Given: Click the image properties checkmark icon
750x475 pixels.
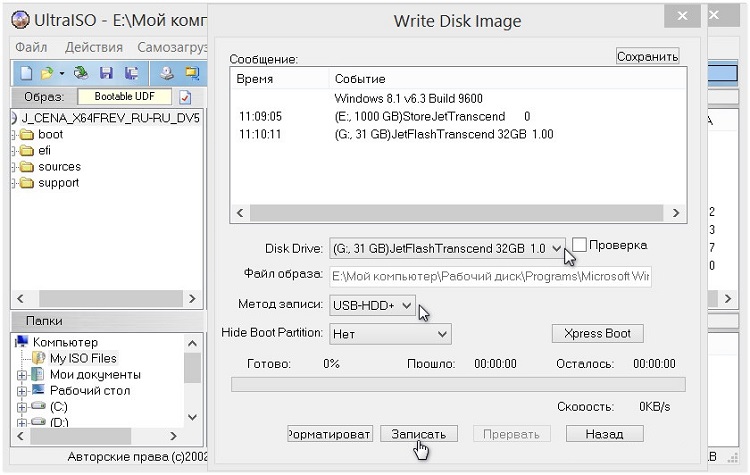Looking at the screenshot, I should click(x=185, y=97).
